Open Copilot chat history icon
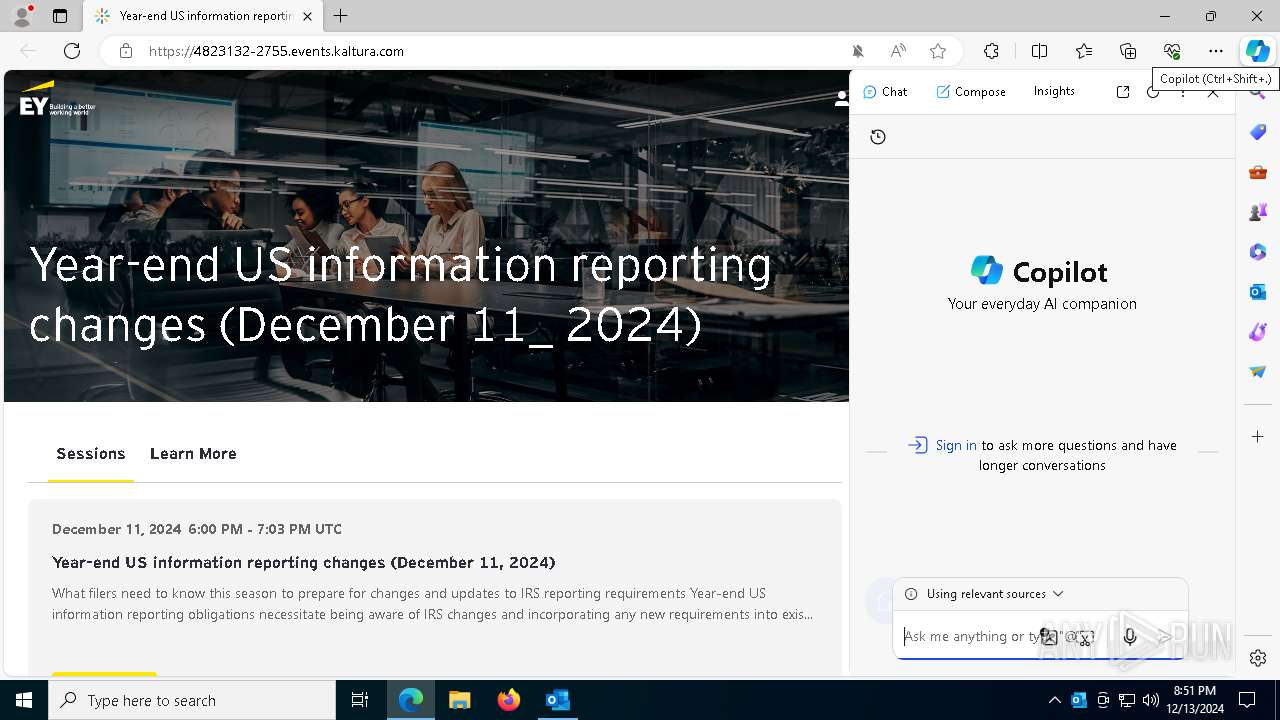This screenshot has width=1280, height=720. [x=878, y=137]
